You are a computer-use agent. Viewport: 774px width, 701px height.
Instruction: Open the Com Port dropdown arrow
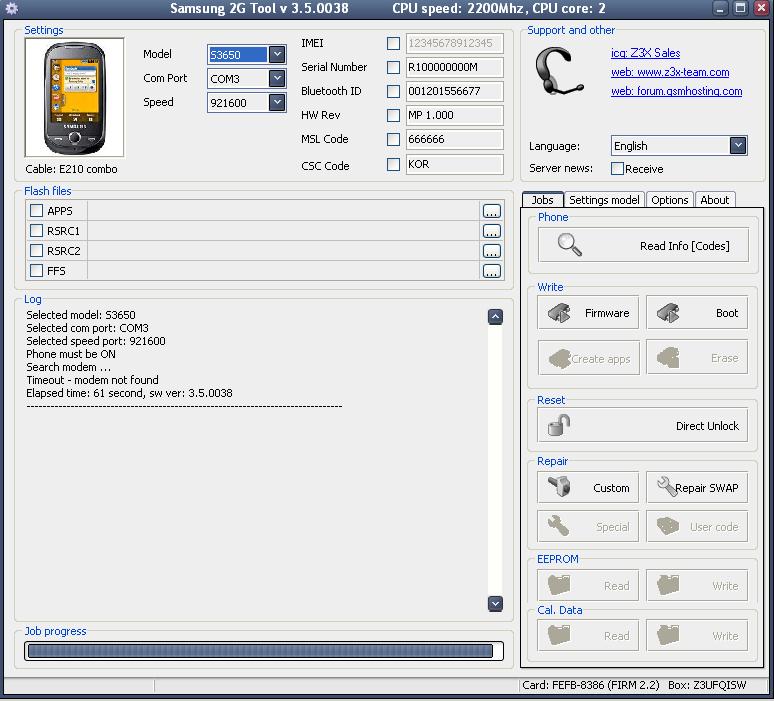(277, 78)
